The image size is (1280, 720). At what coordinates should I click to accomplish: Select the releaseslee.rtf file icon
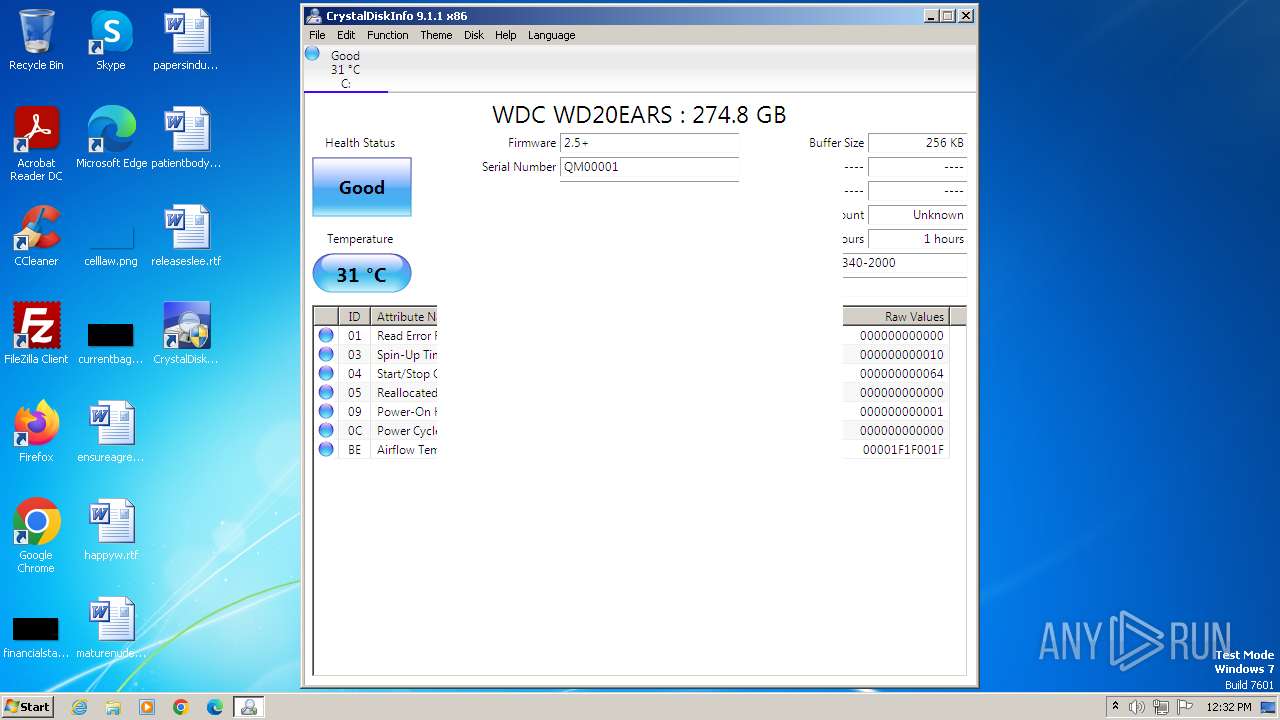[186, 236]
